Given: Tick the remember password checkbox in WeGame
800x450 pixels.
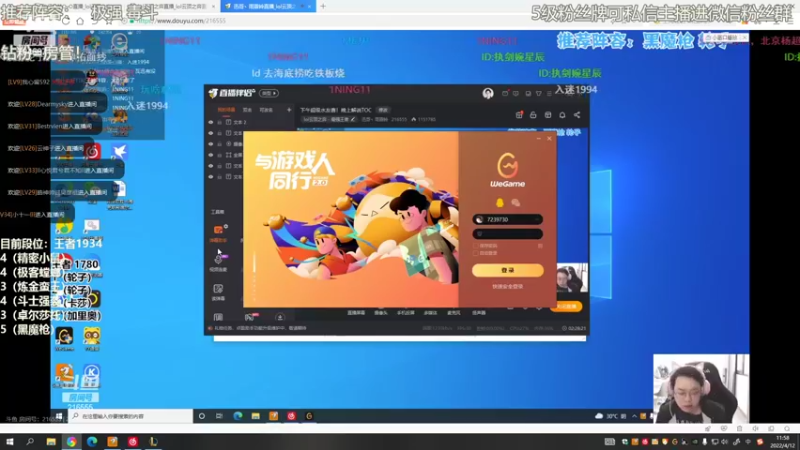Looking at the screenshot, I should 476,246.
